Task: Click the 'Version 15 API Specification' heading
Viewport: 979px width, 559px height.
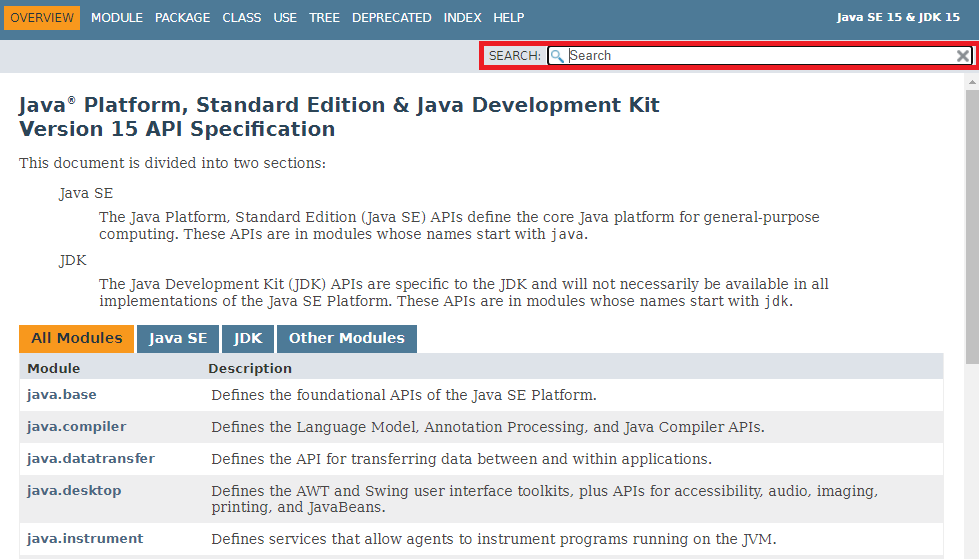Action: click(177, 129)
